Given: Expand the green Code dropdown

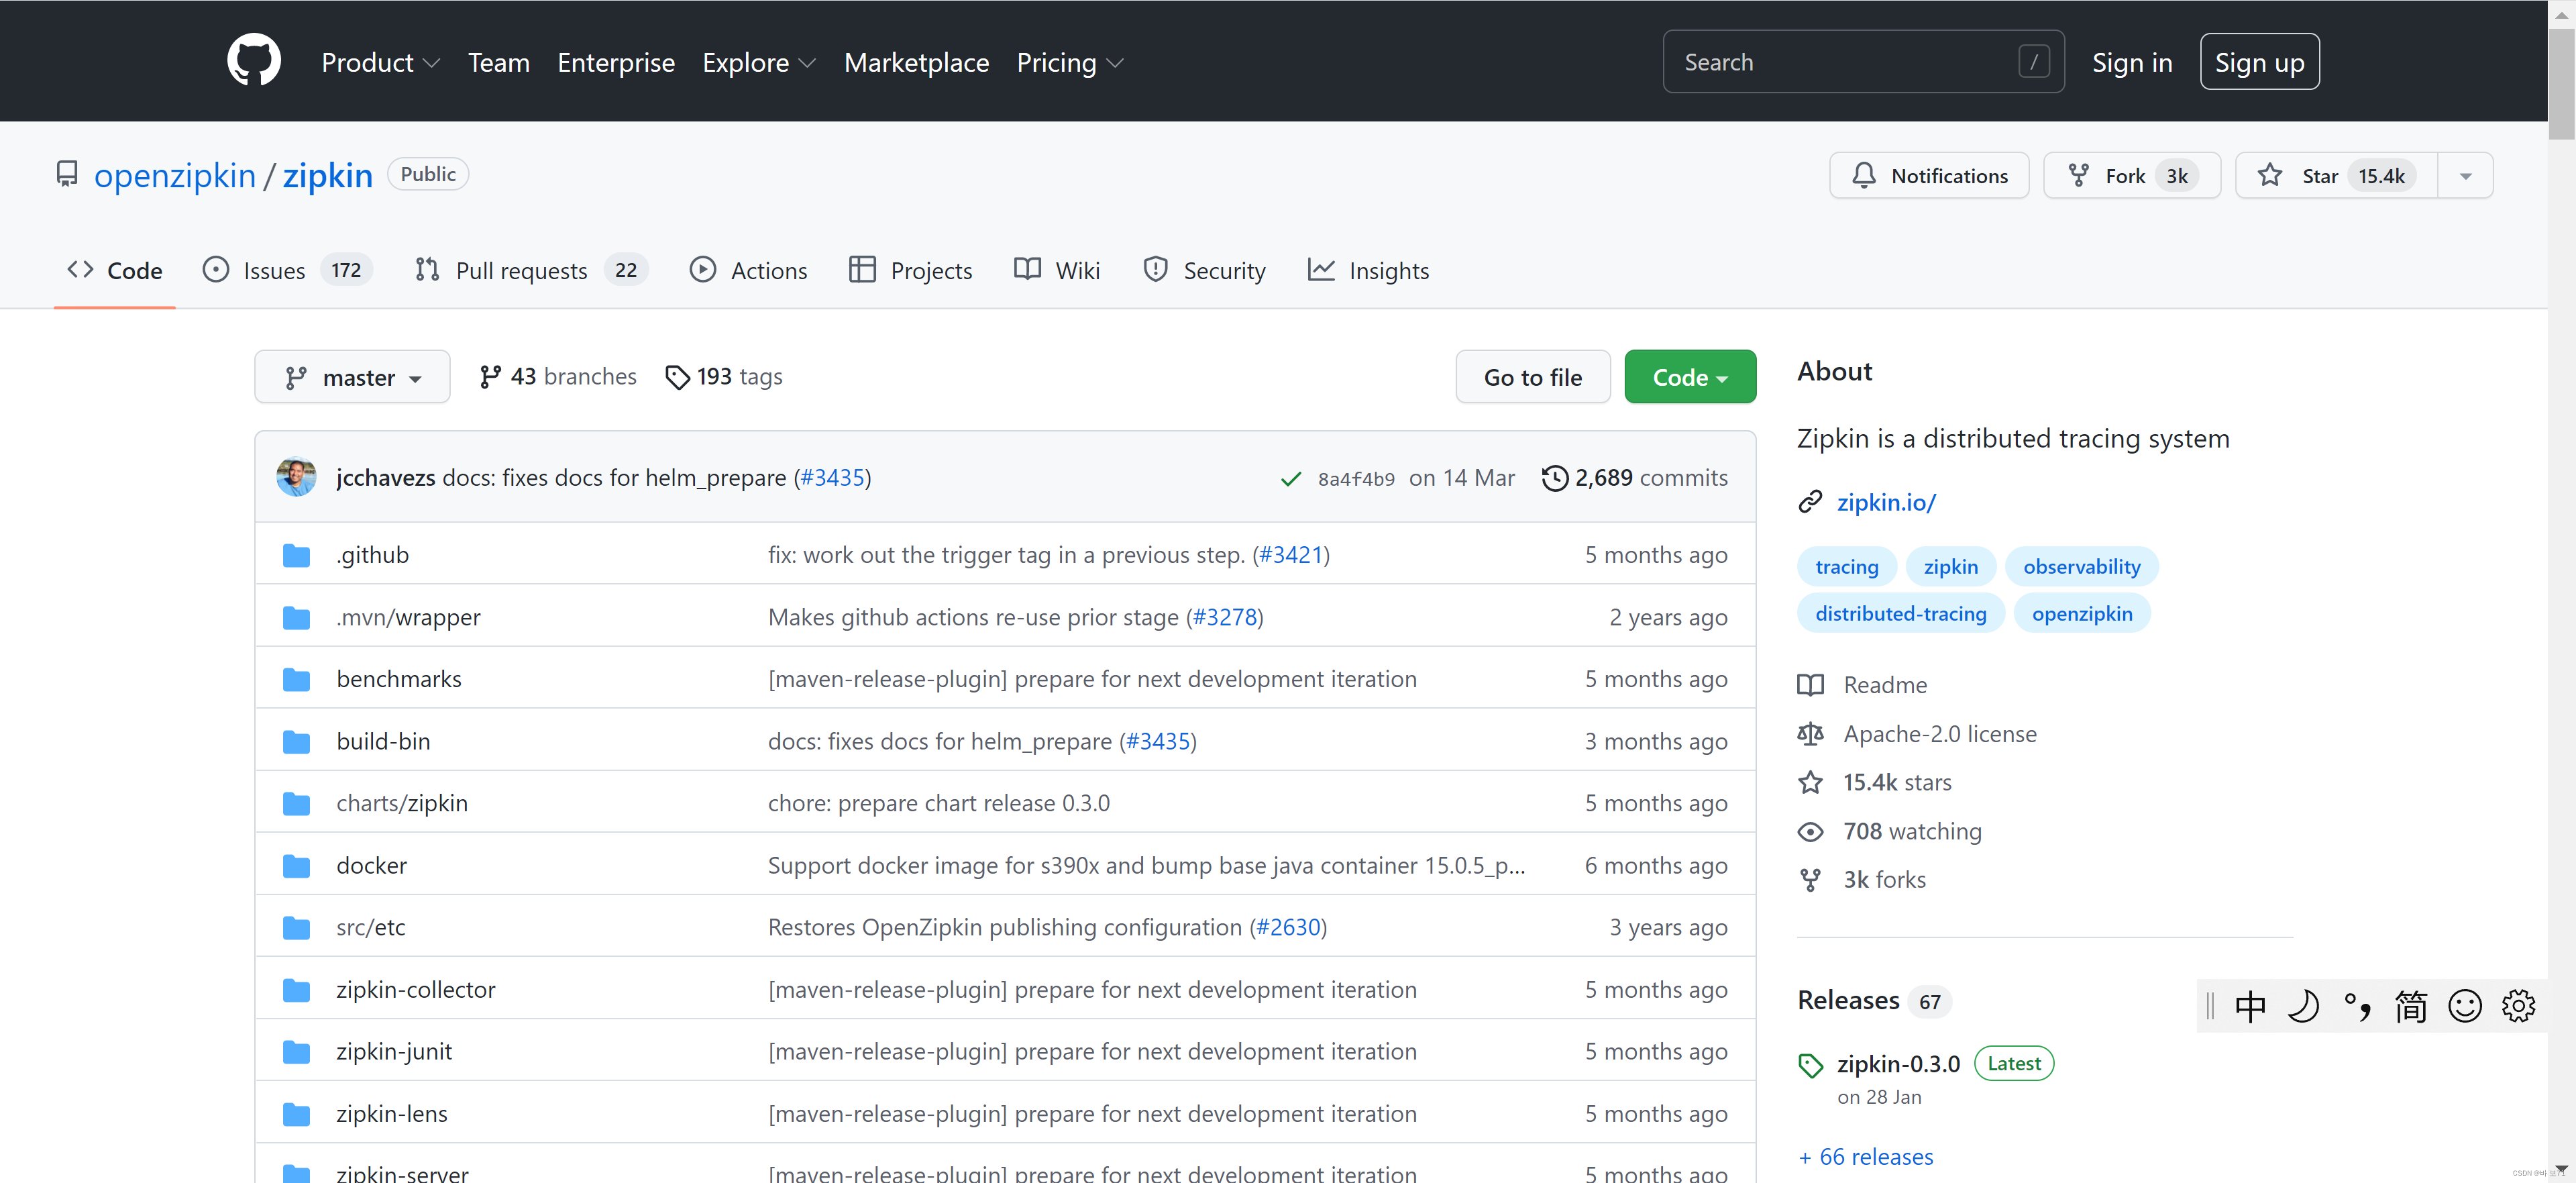Looking at the screenshot, I should click(x=1689, y=377).
